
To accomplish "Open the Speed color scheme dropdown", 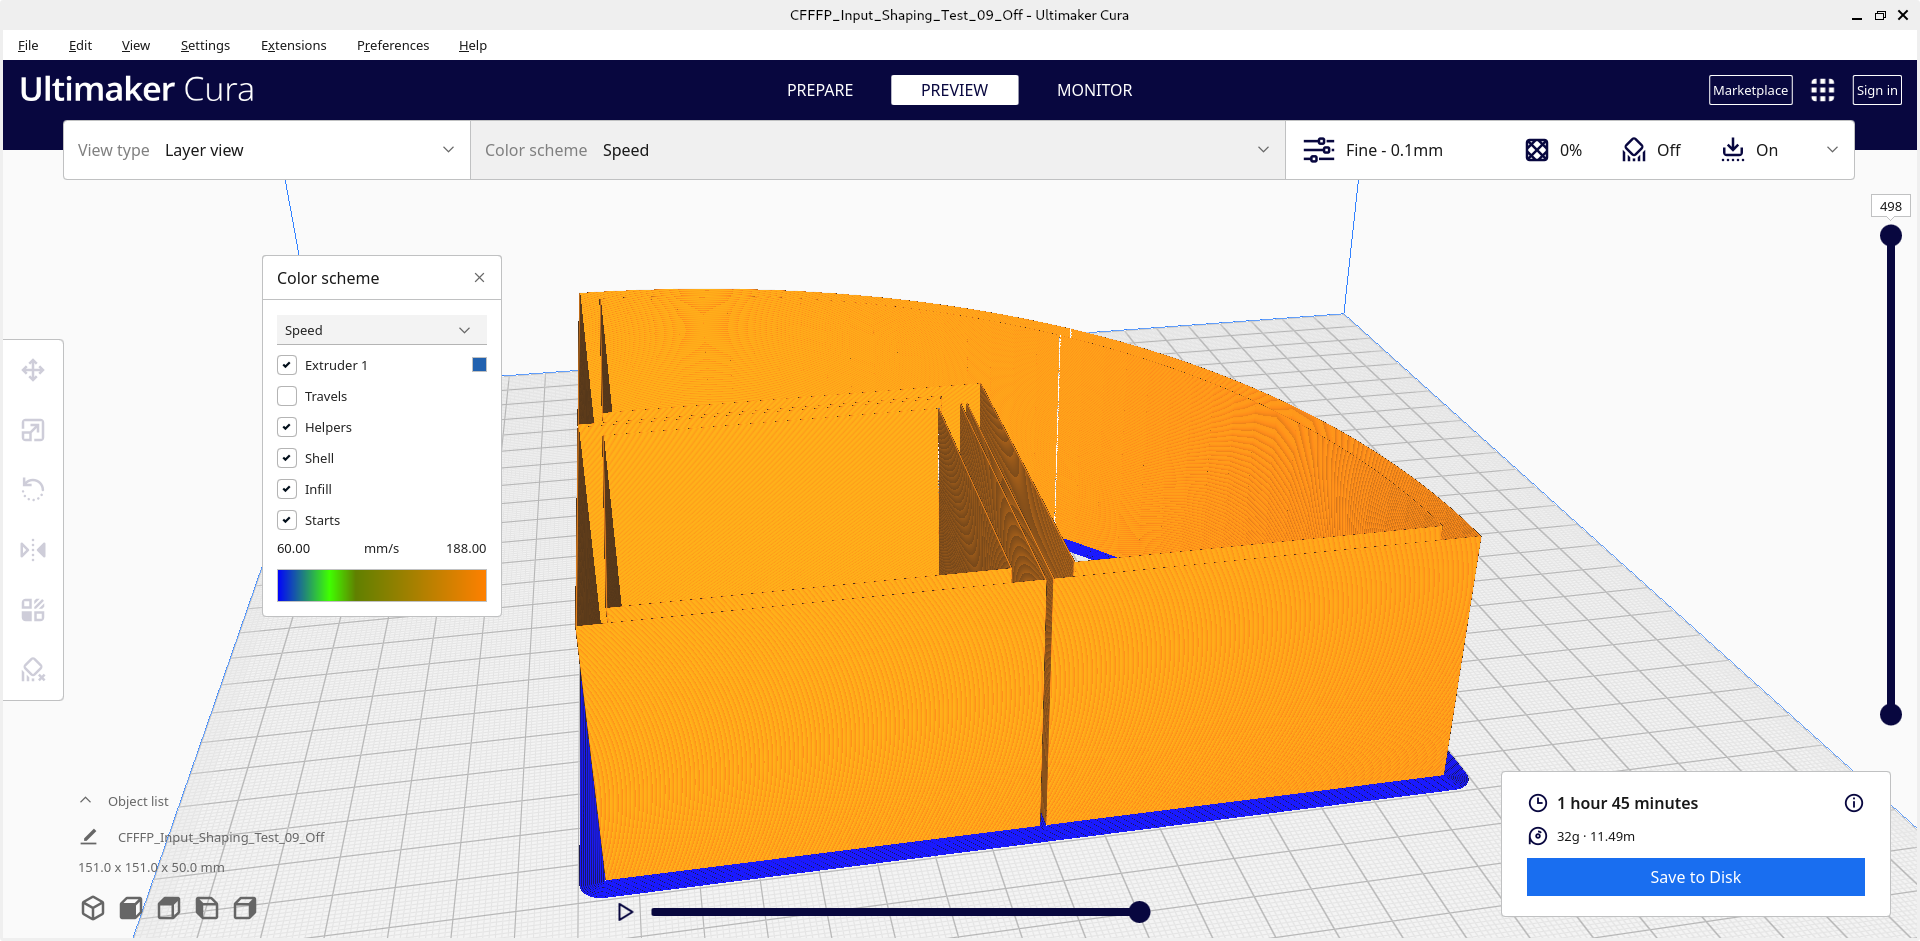I will pyautogui.click(x=381, y=330).
